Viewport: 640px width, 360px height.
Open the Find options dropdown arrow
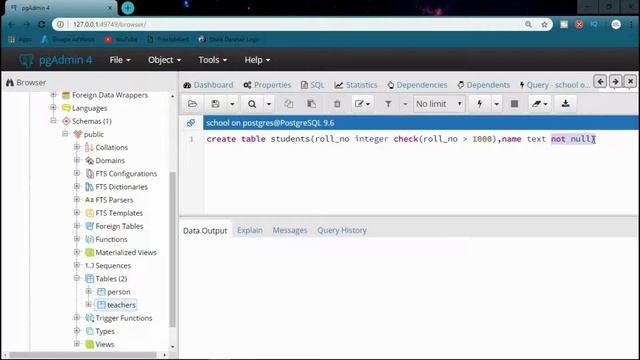tap(269, 104)
